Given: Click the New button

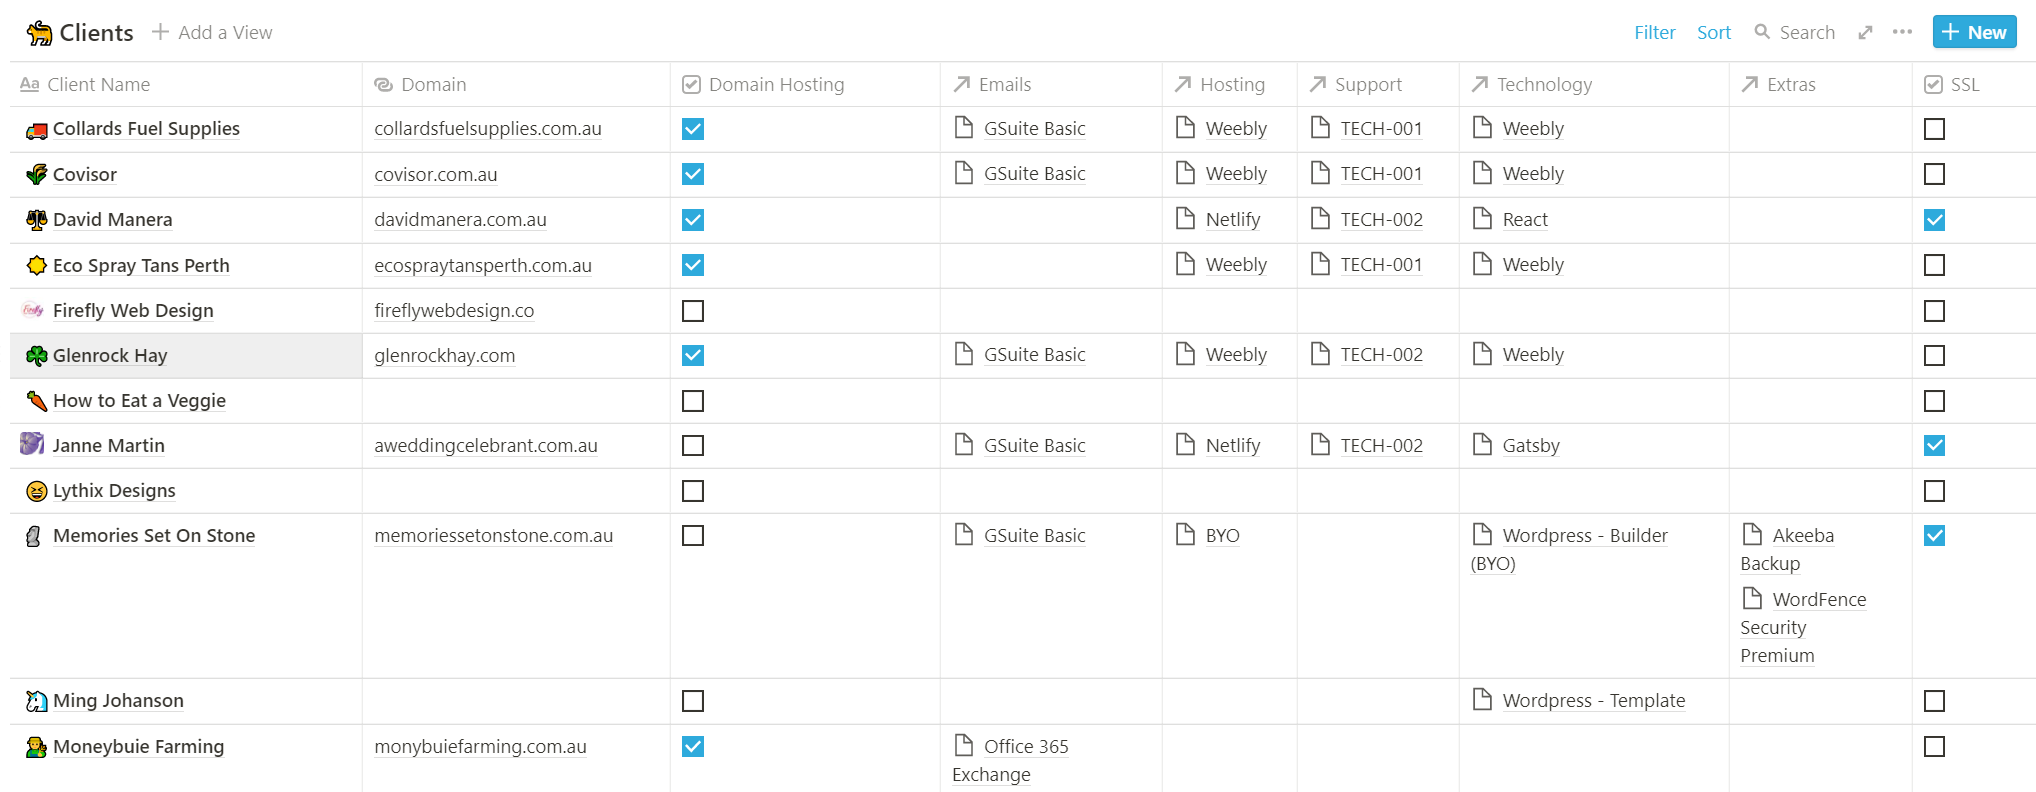Looking at the screenshot, I should (1975, 32).
